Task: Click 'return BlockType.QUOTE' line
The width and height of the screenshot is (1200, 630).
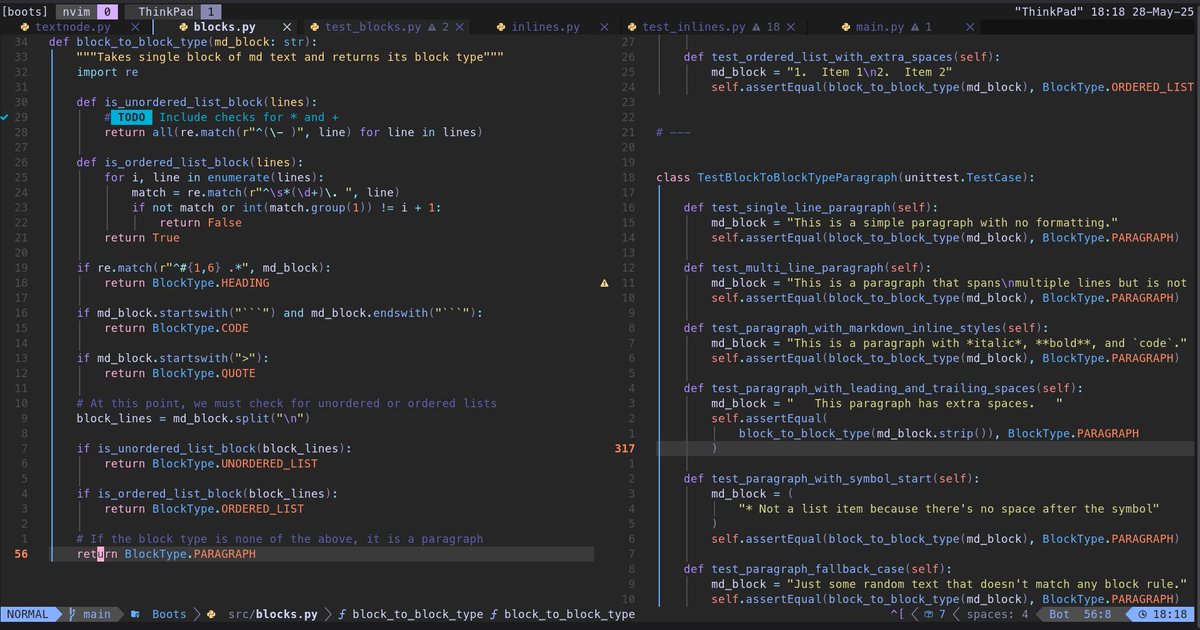Action: [x=180, y=373]
